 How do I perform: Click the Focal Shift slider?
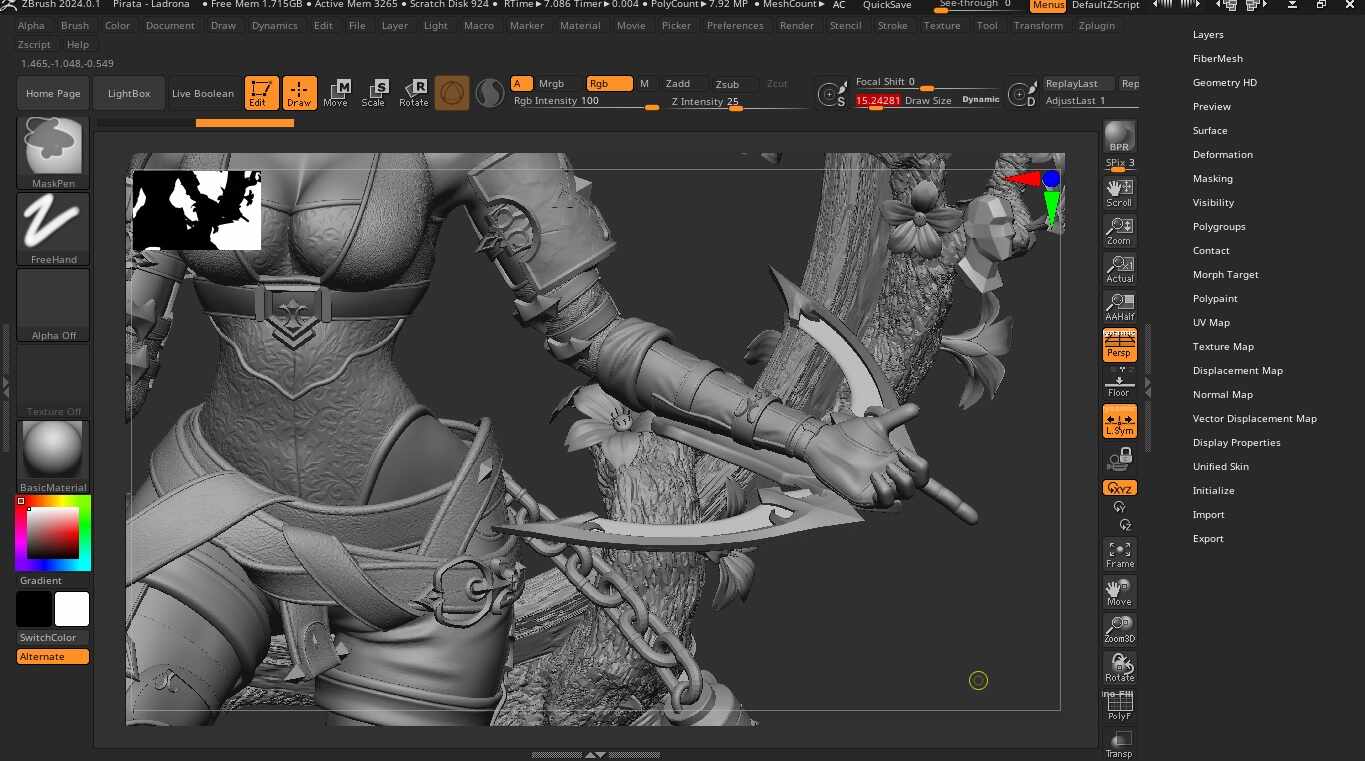pos(927,83)
